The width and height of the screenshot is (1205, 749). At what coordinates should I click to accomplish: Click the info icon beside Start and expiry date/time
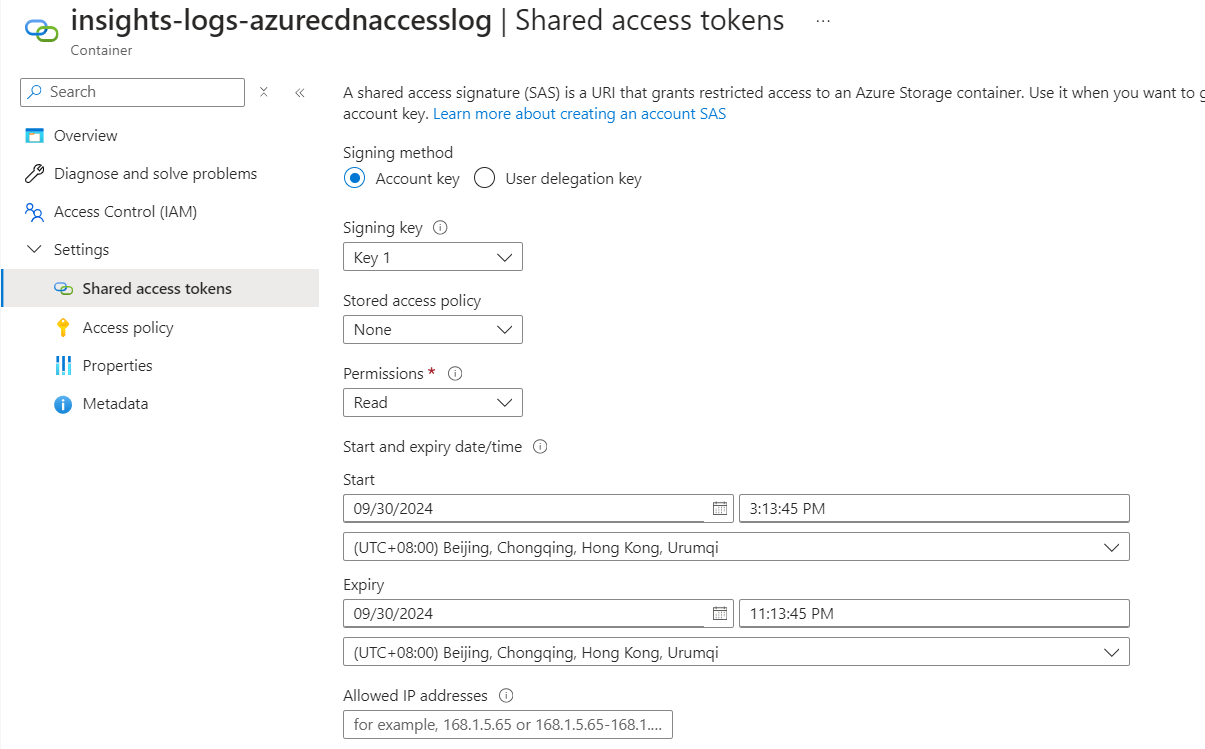[540, 447]
